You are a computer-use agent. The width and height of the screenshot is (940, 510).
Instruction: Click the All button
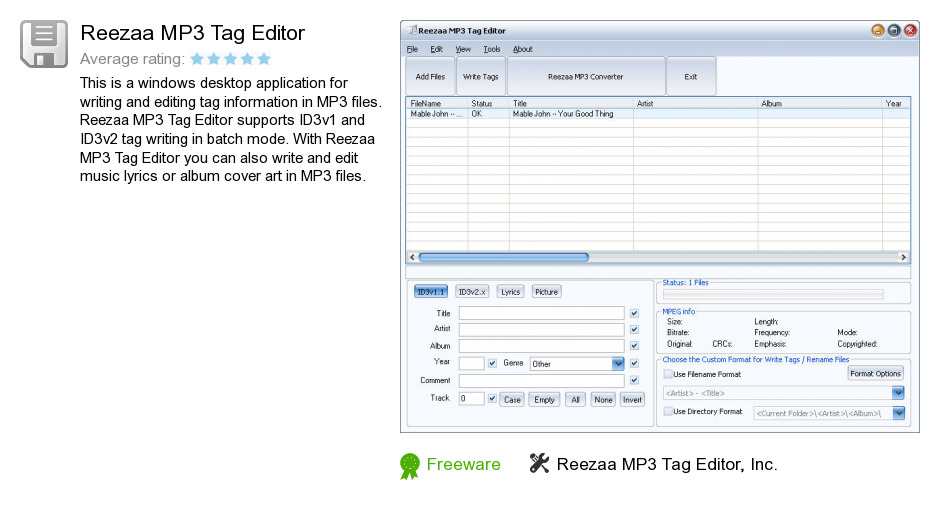click(576, 400)
